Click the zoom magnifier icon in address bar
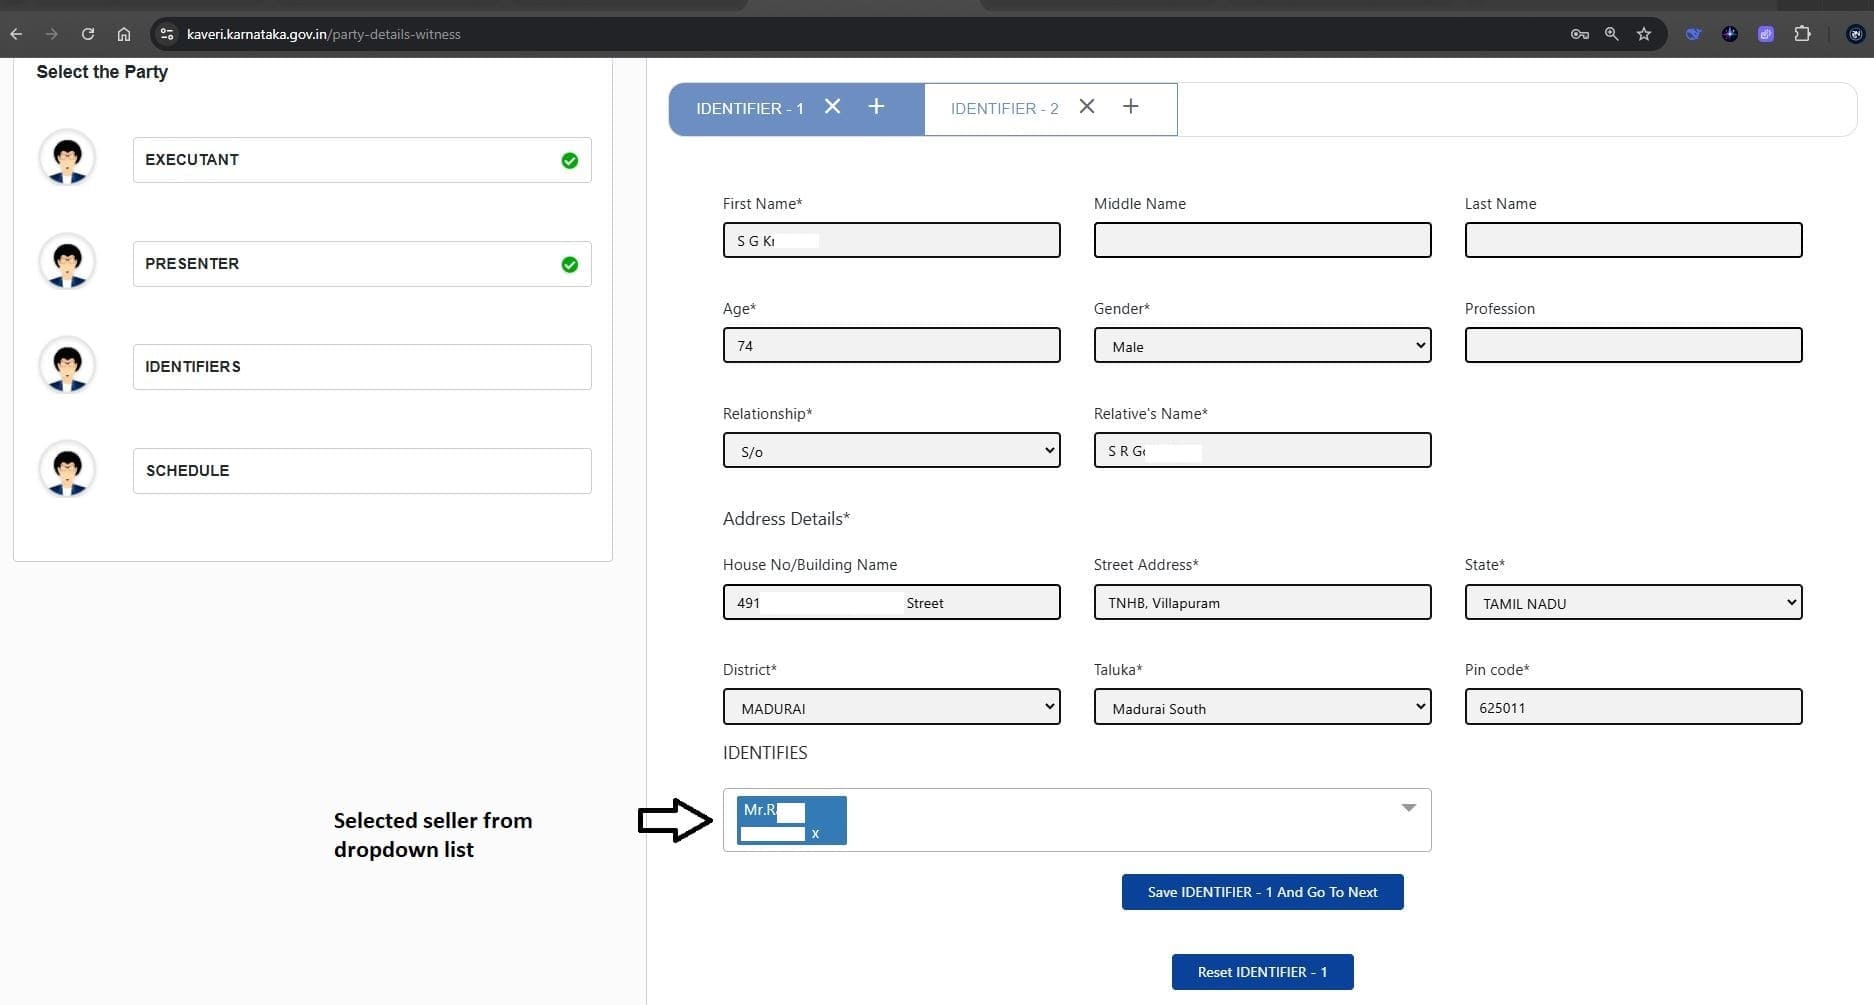Screen dimensions: 1874x1005 (x=1611, y=34)
